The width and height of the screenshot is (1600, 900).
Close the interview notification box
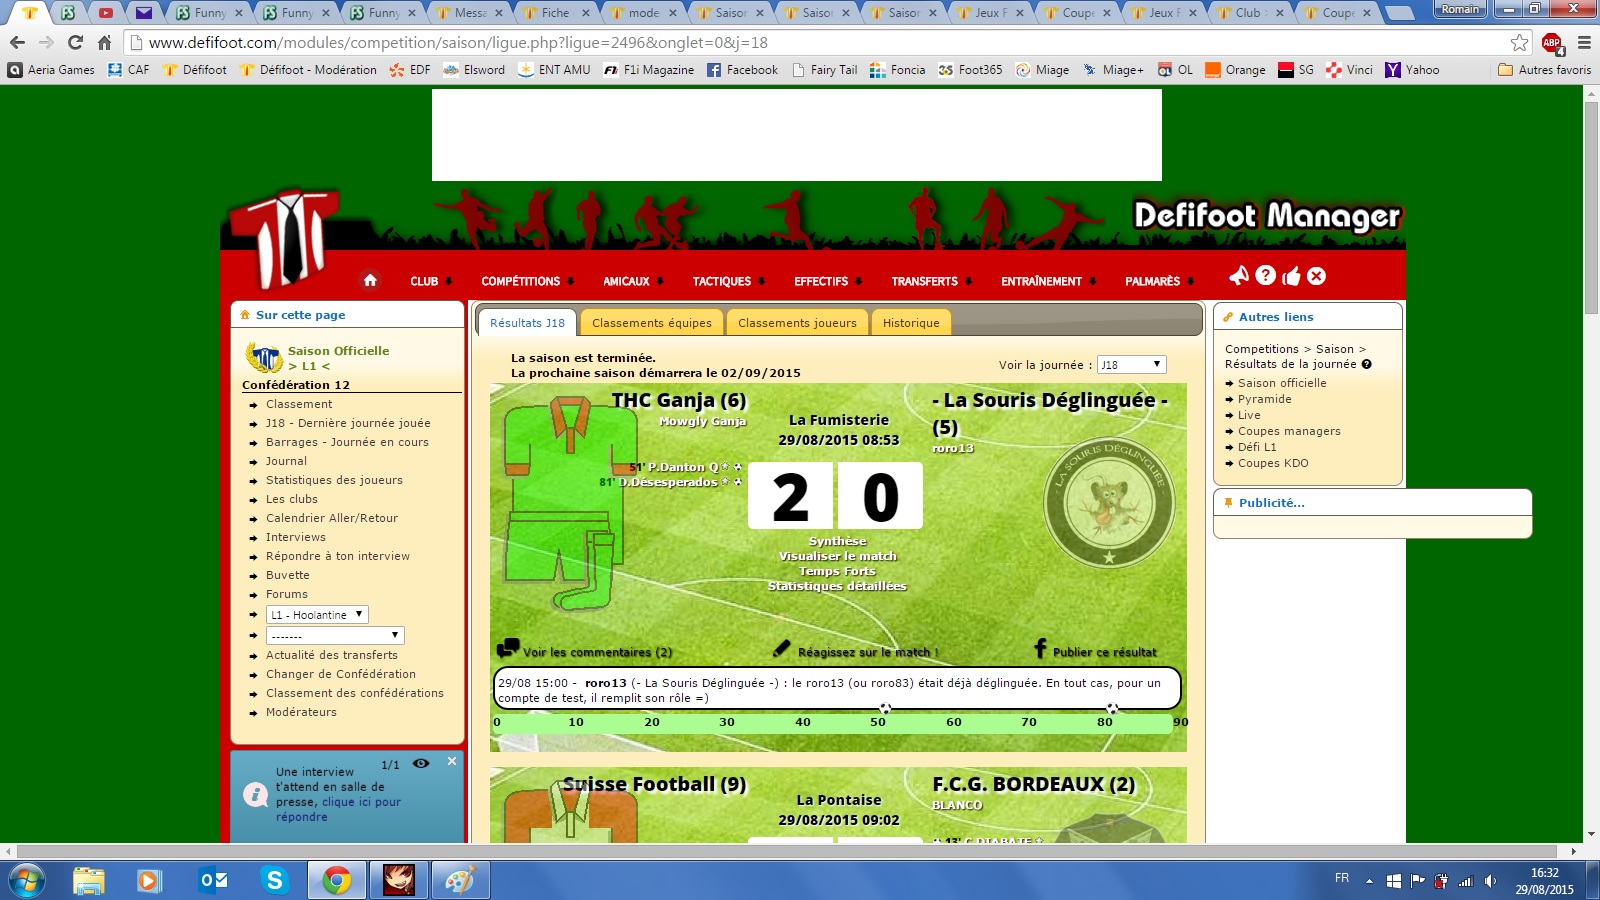click(x=452, y=761)
